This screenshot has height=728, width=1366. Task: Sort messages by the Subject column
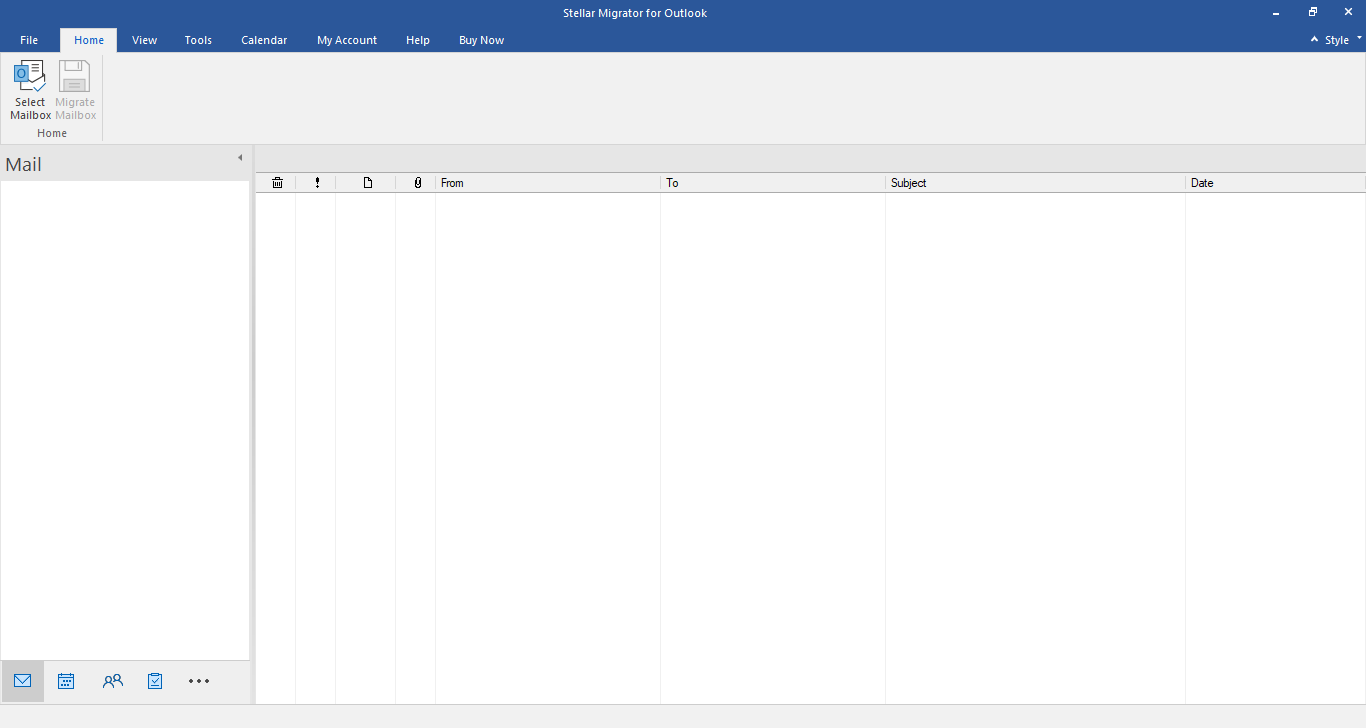(1035, 183)
